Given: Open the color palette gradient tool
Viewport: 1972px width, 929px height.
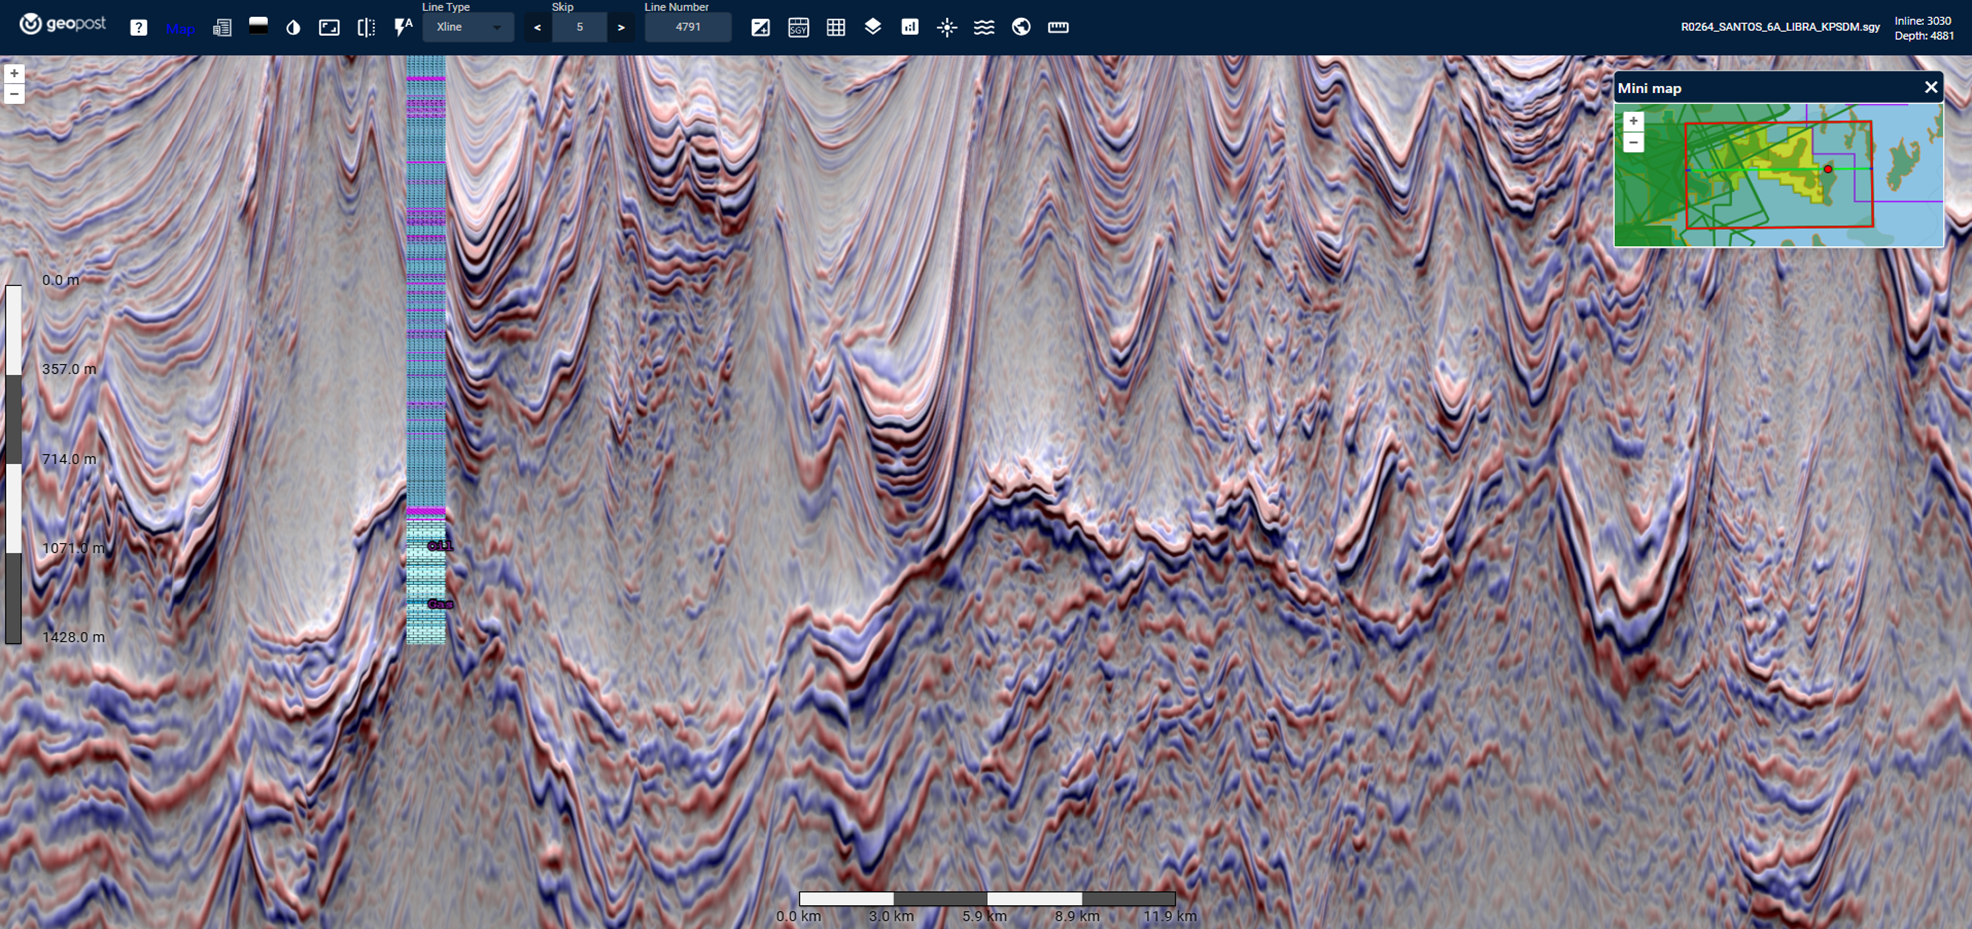Looking at the screenshot, I should 258,27.
